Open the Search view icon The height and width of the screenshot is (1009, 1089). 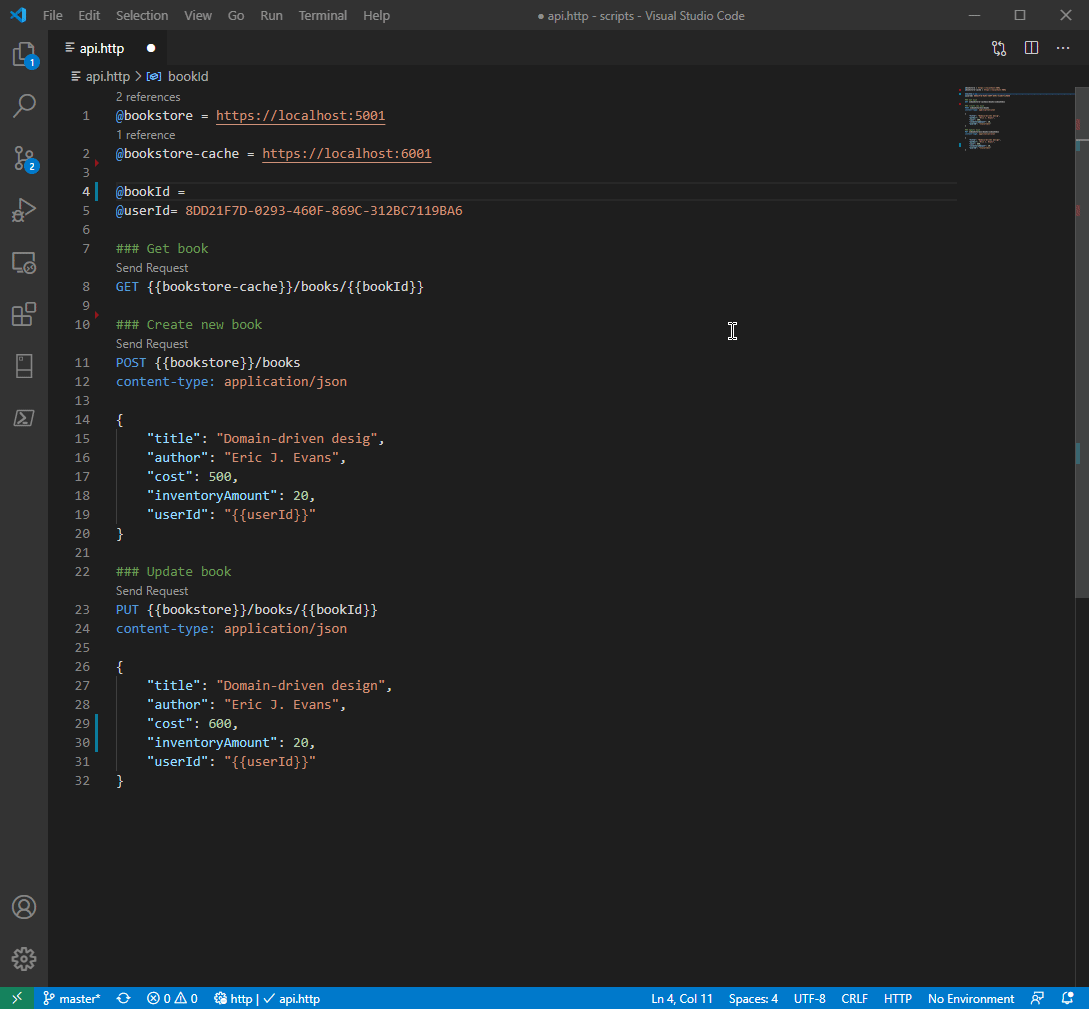24,106
